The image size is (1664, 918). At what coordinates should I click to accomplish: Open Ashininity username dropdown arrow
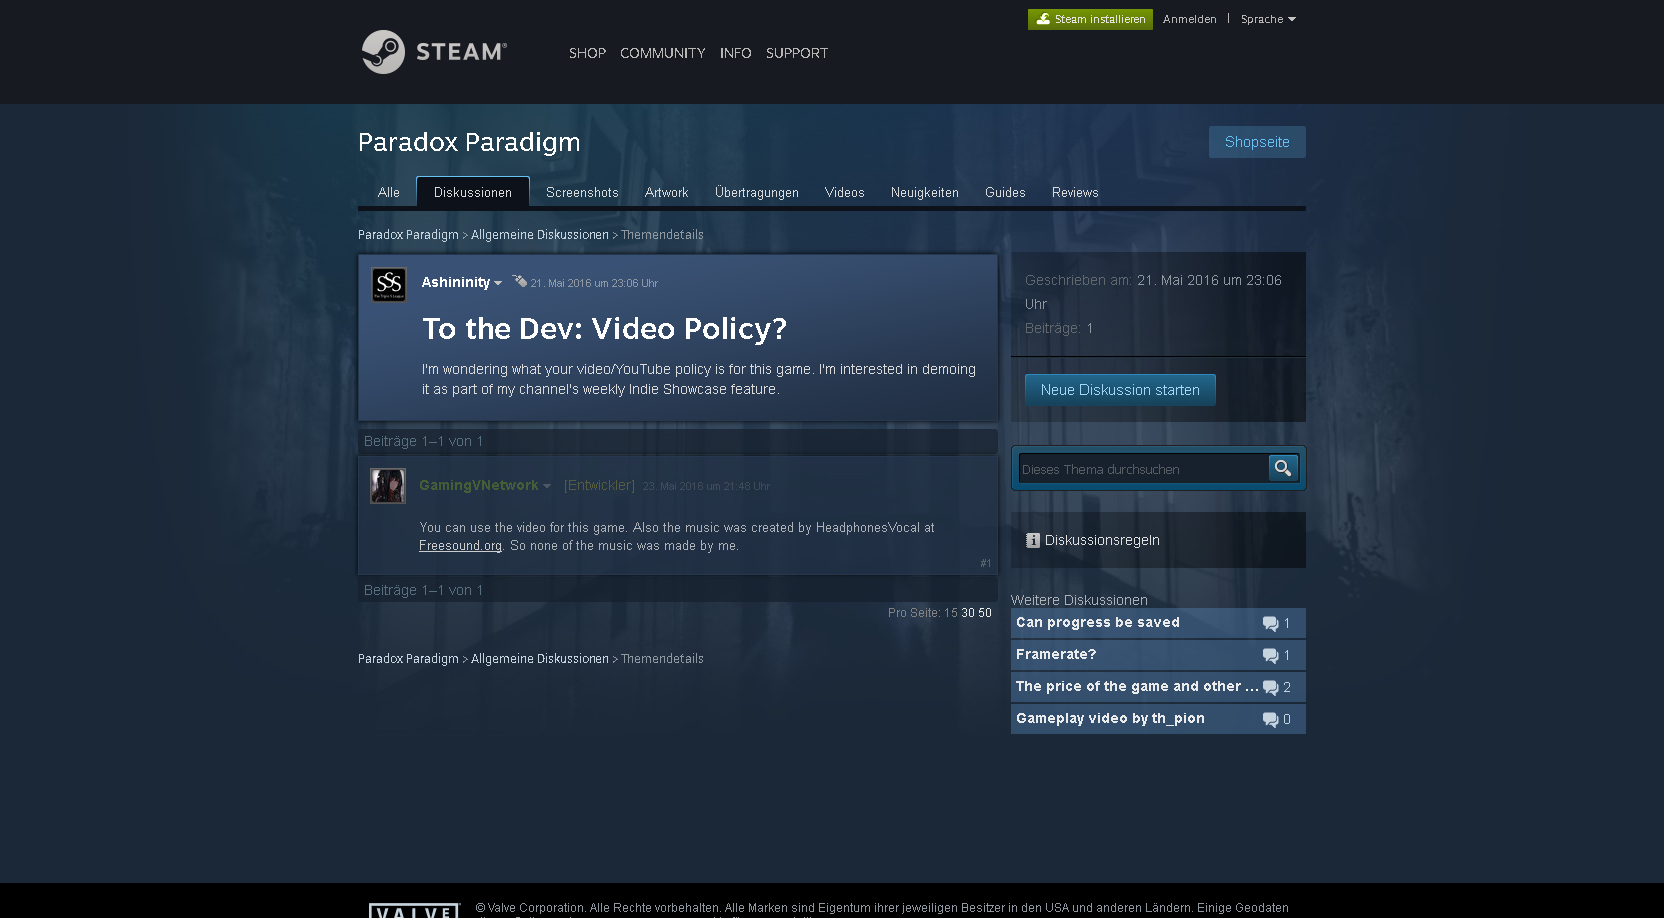coord(498,284)
